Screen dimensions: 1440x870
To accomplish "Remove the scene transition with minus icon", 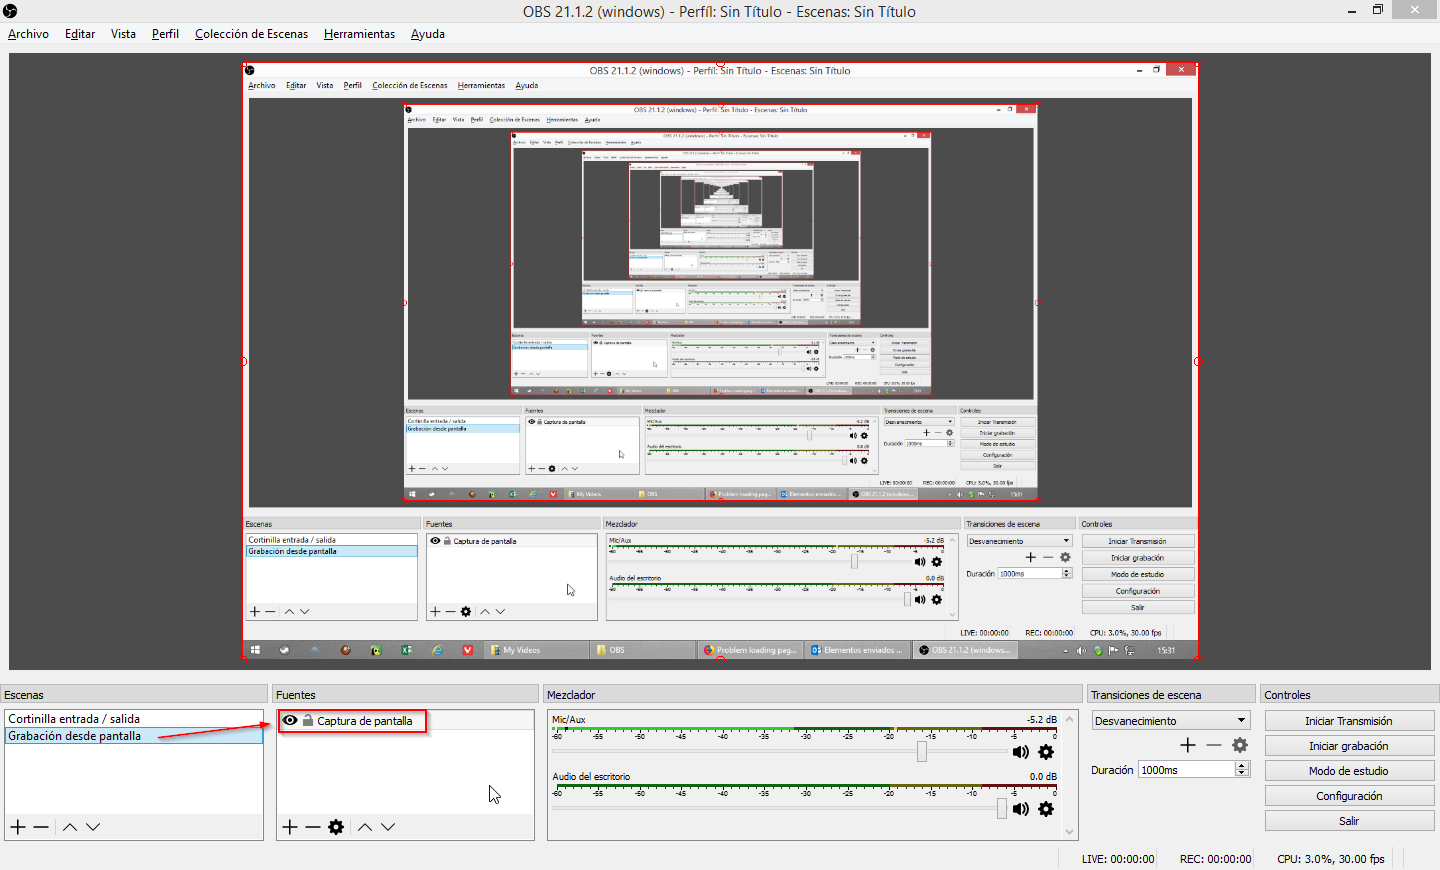I will point(1214,745).
